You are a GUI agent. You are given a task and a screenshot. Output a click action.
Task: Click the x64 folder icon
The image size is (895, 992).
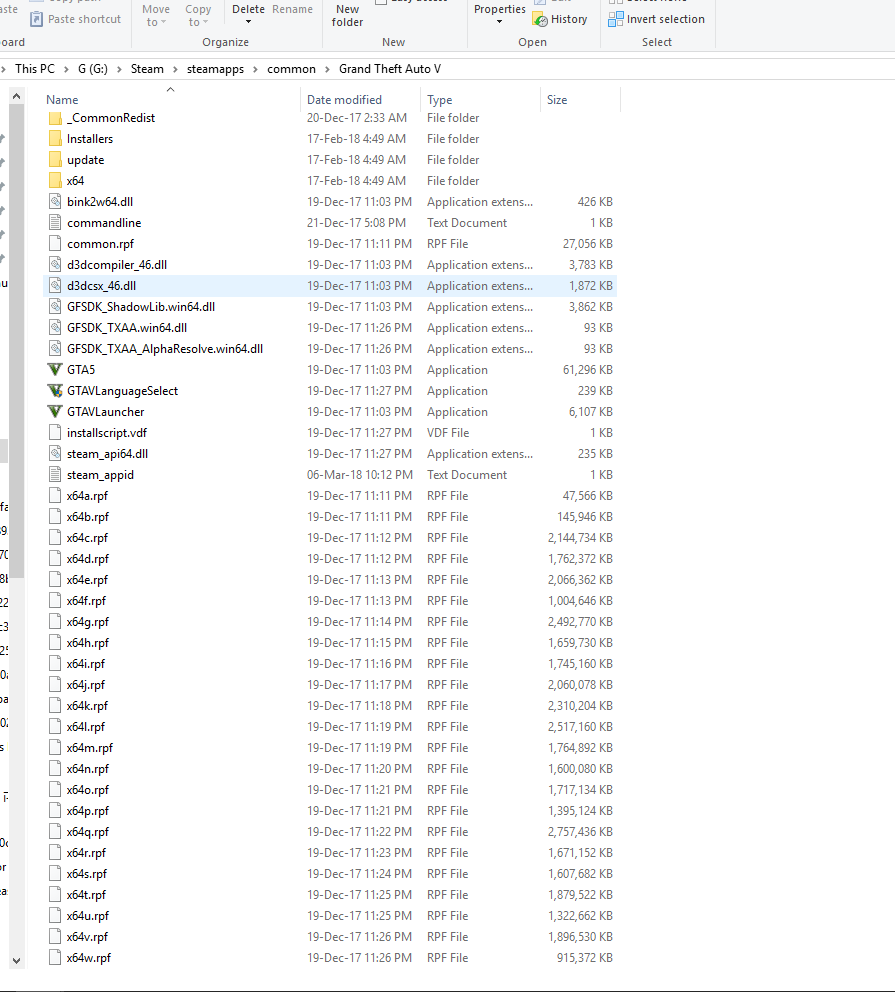(55, 180)
